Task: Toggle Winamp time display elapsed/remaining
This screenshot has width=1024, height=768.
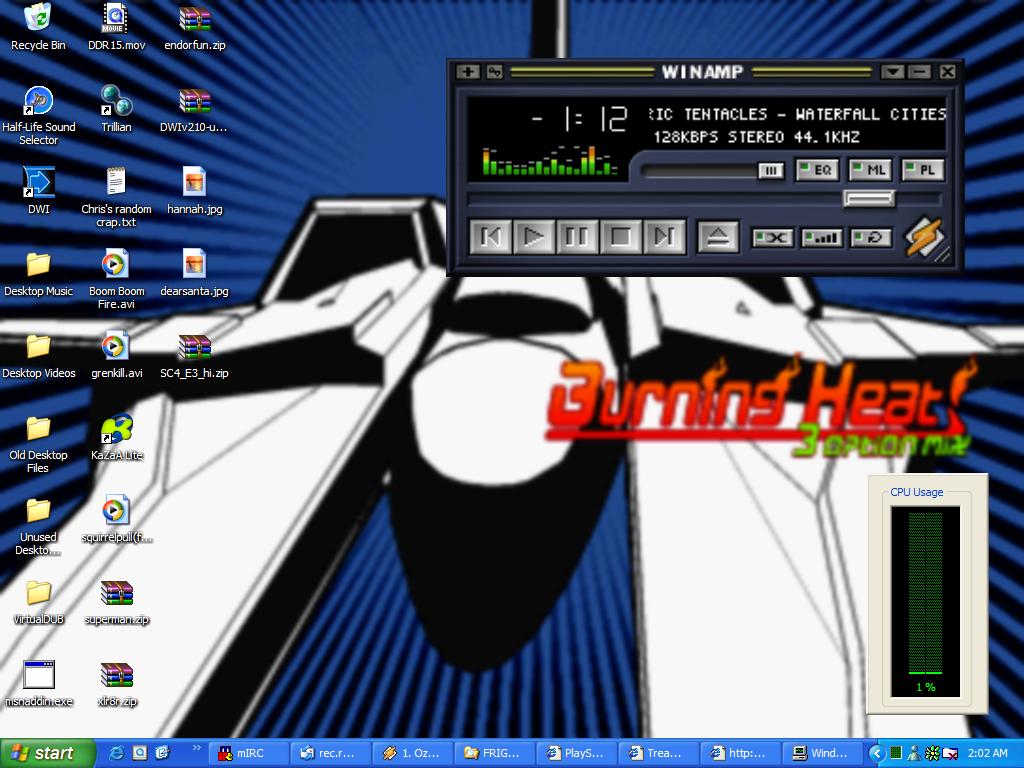Action: (x=581, y=120)
